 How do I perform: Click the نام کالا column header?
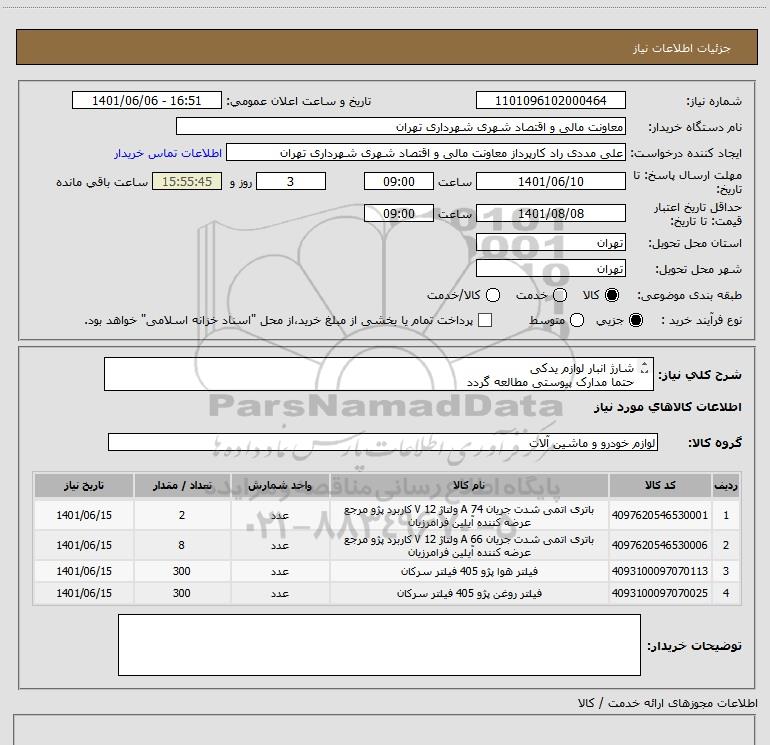coord(469,485)
